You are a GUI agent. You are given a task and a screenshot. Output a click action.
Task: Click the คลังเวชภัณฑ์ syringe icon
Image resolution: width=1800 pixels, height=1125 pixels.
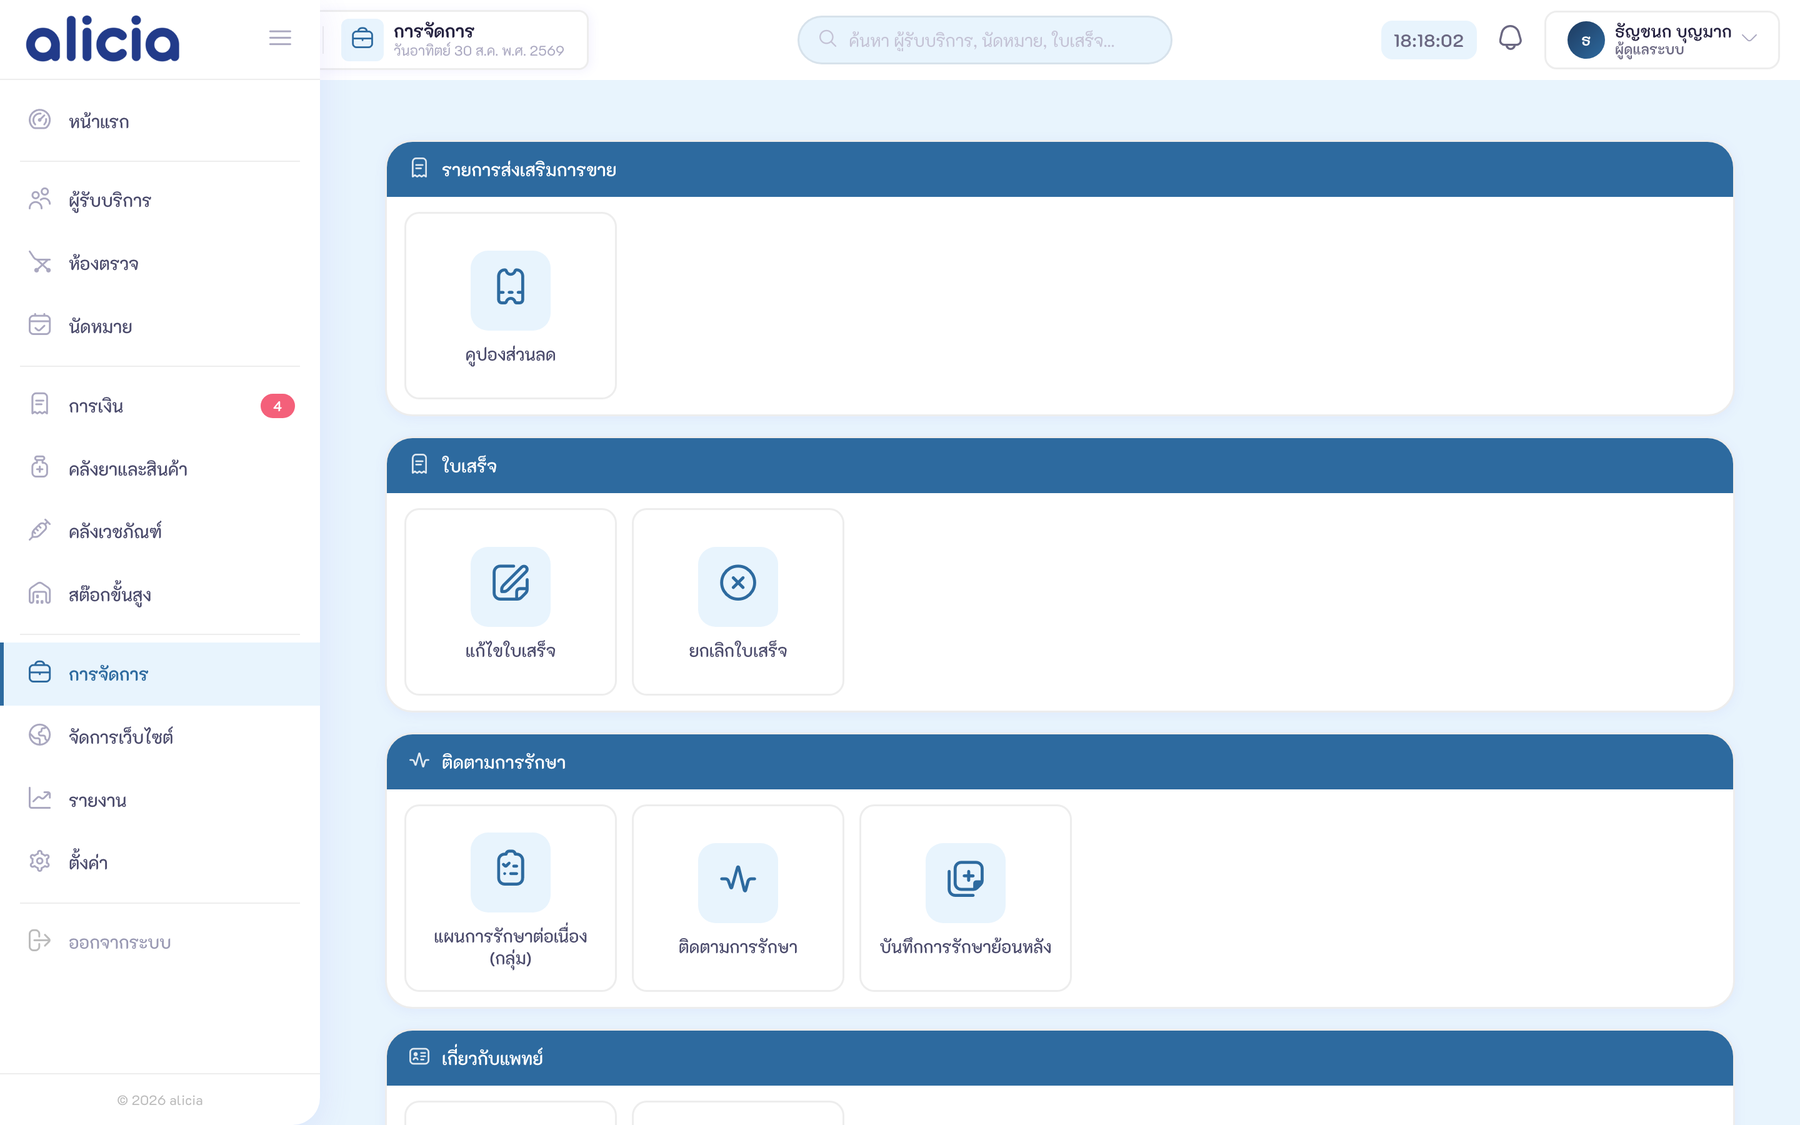[x=40, y=530]
